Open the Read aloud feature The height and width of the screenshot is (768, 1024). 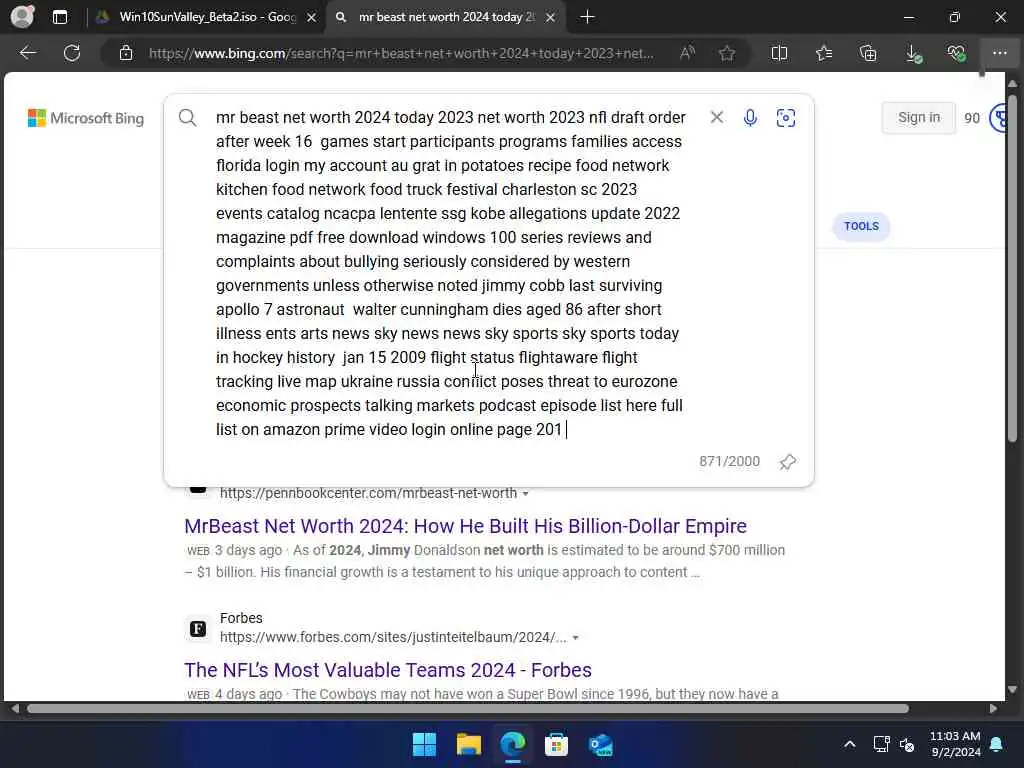pos(687,53)
